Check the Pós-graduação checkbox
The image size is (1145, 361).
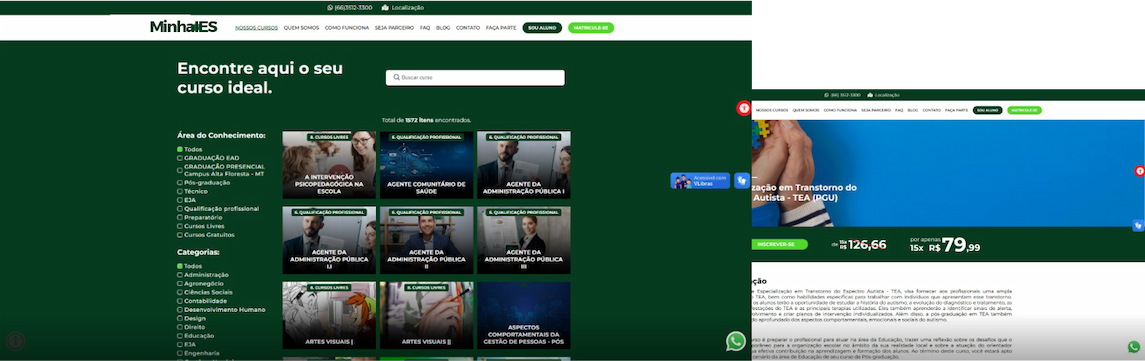pos(180,183)
